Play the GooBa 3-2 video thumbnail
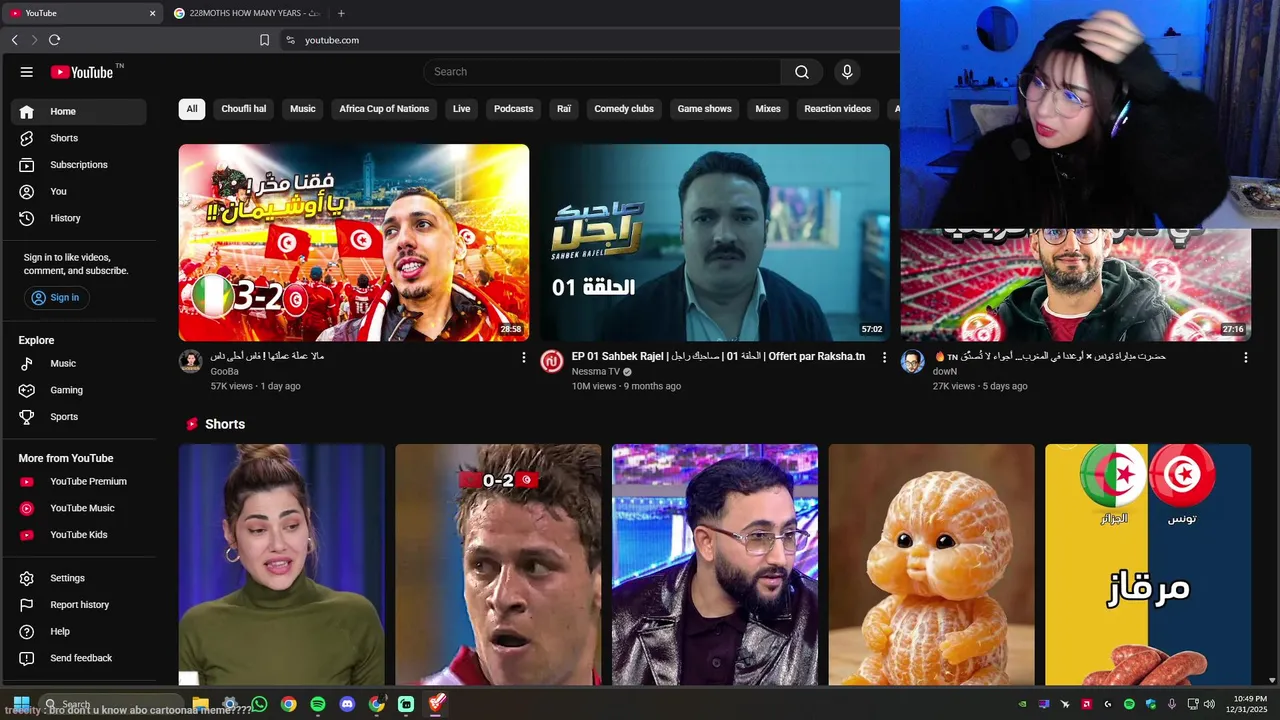 pos(354,243)
